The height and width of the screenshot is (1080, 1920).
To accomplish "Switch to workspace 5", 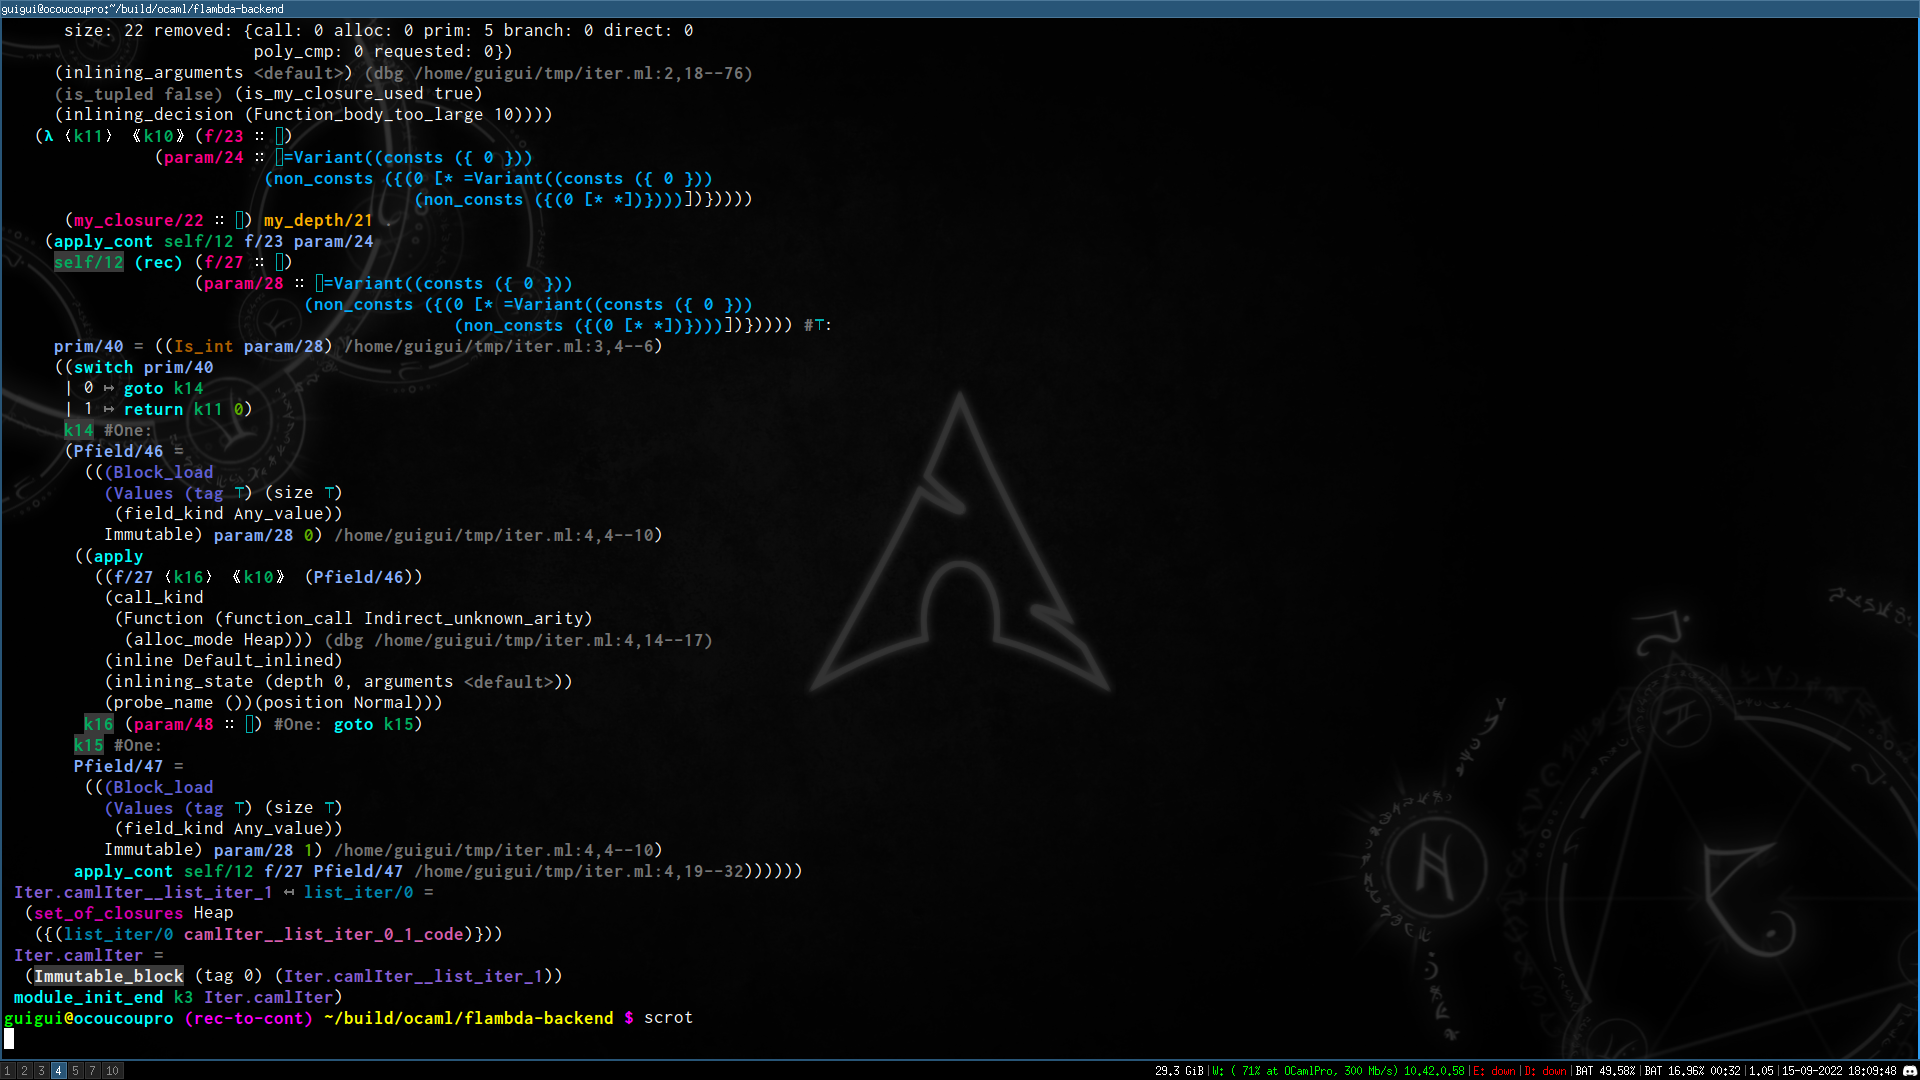I will click(x=75, y=1071).
